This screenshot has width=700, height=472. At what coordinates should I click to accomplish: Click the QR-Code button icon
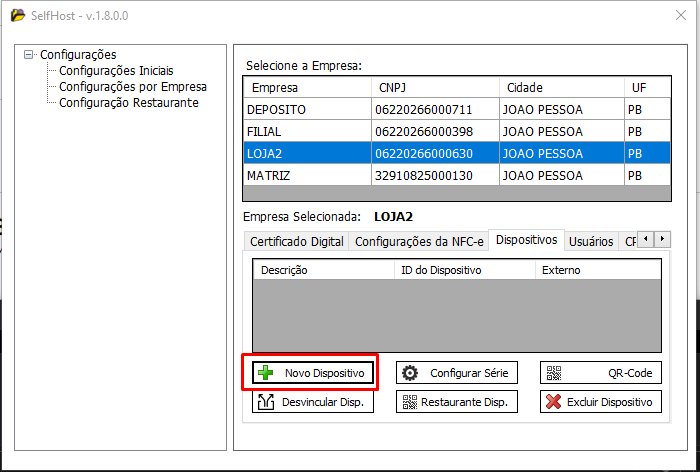click(x=554, y=373)
